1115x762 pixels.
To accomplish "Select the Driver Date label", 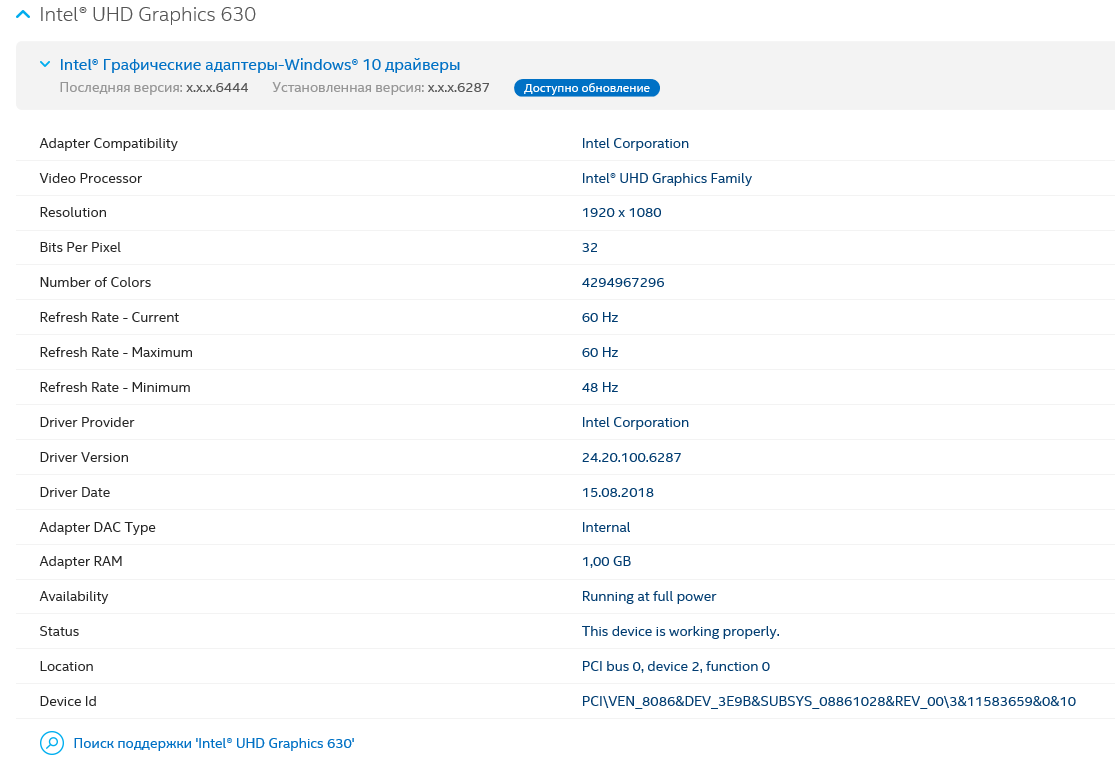I will [75, 492].
